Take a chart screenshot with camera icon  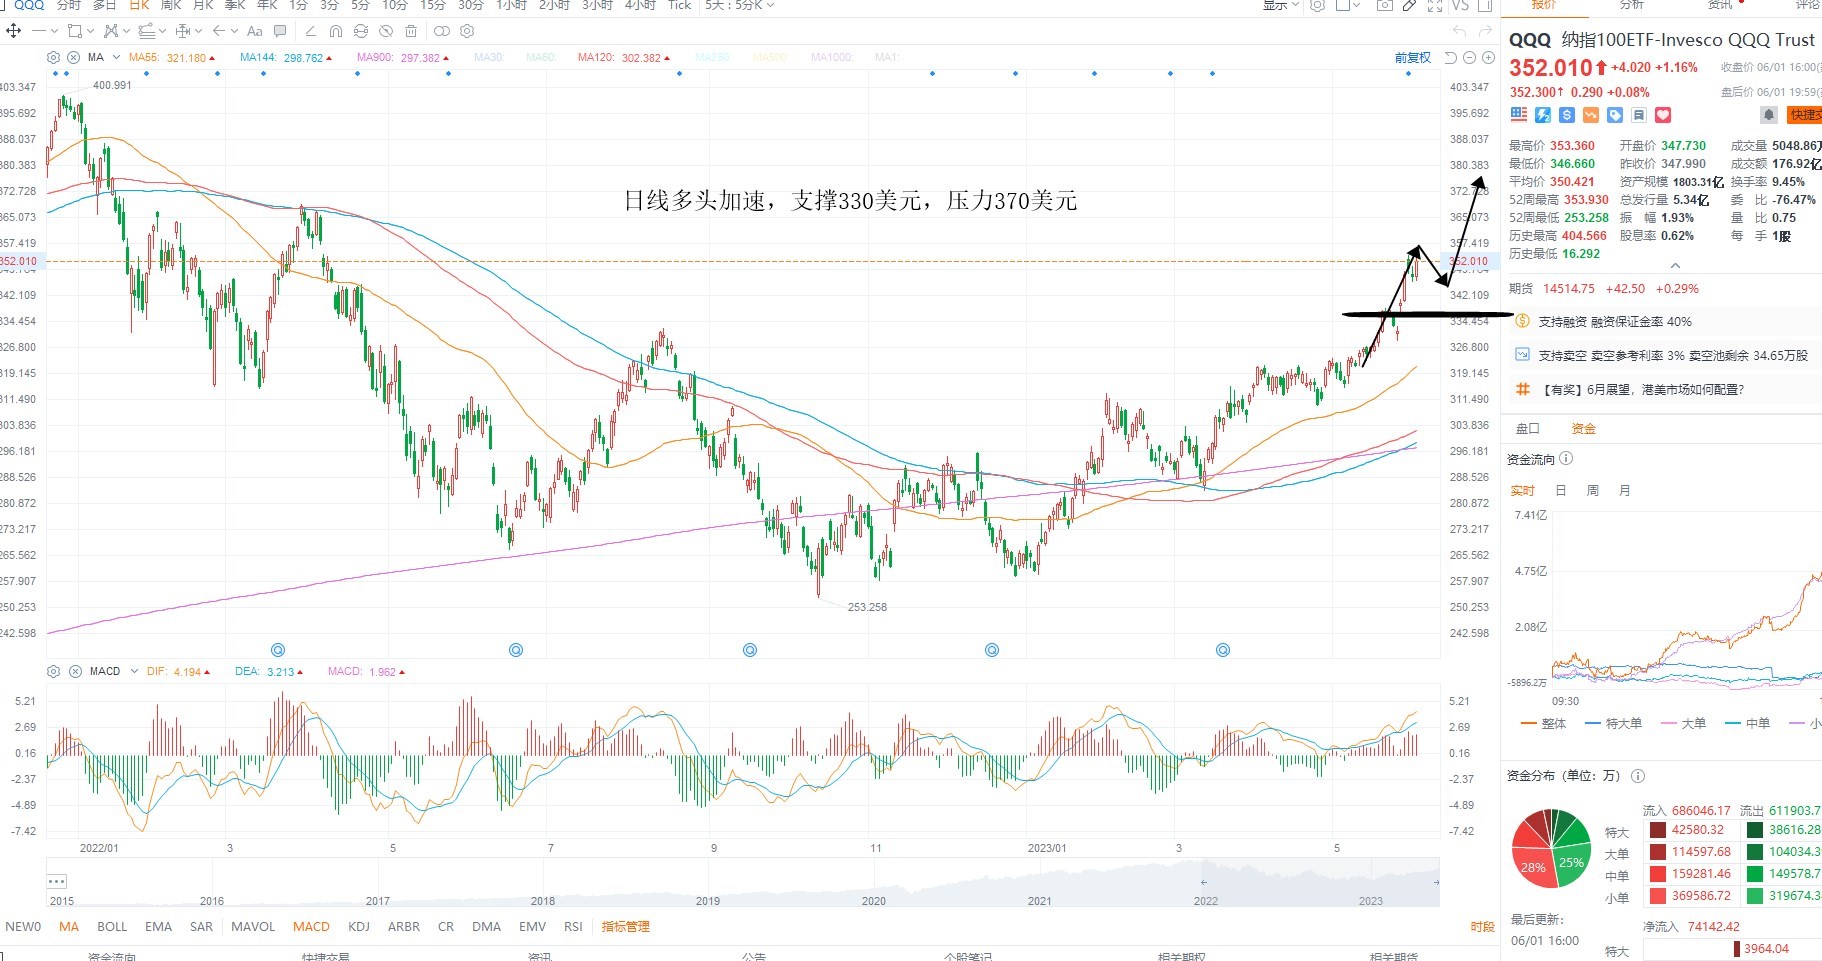[x=1385, y=5]
